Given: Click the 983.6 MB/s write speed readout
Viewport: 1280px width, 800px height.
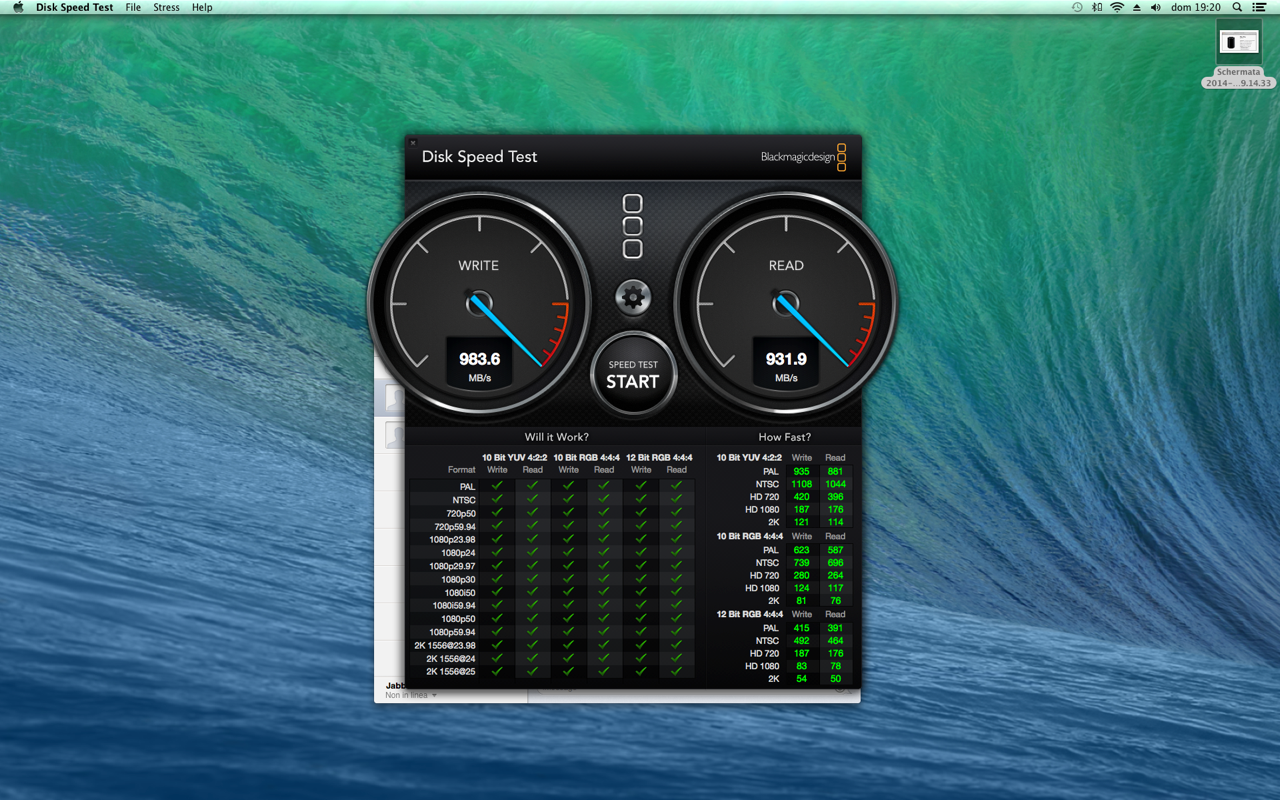Looking at the screenshot, I should coord(479,364).
